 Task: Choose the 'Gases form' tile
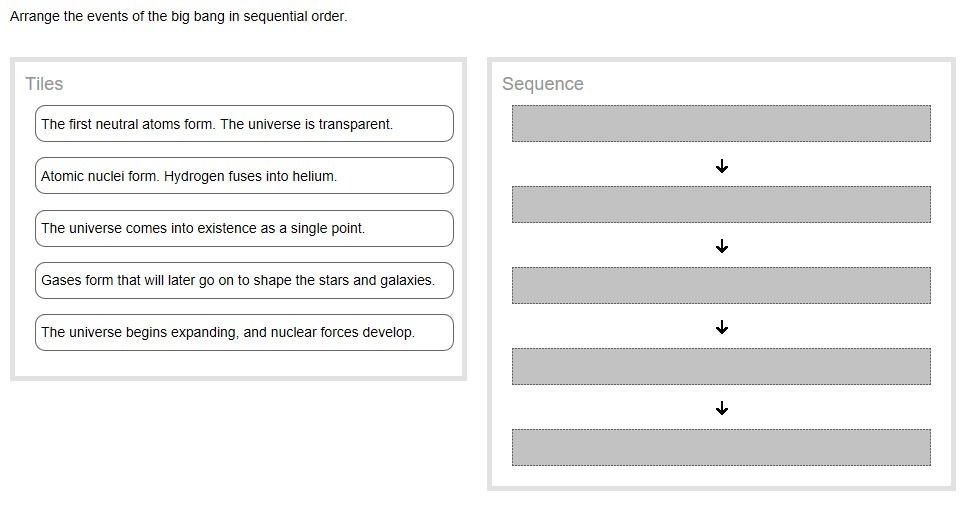click(x=244, y=280)
